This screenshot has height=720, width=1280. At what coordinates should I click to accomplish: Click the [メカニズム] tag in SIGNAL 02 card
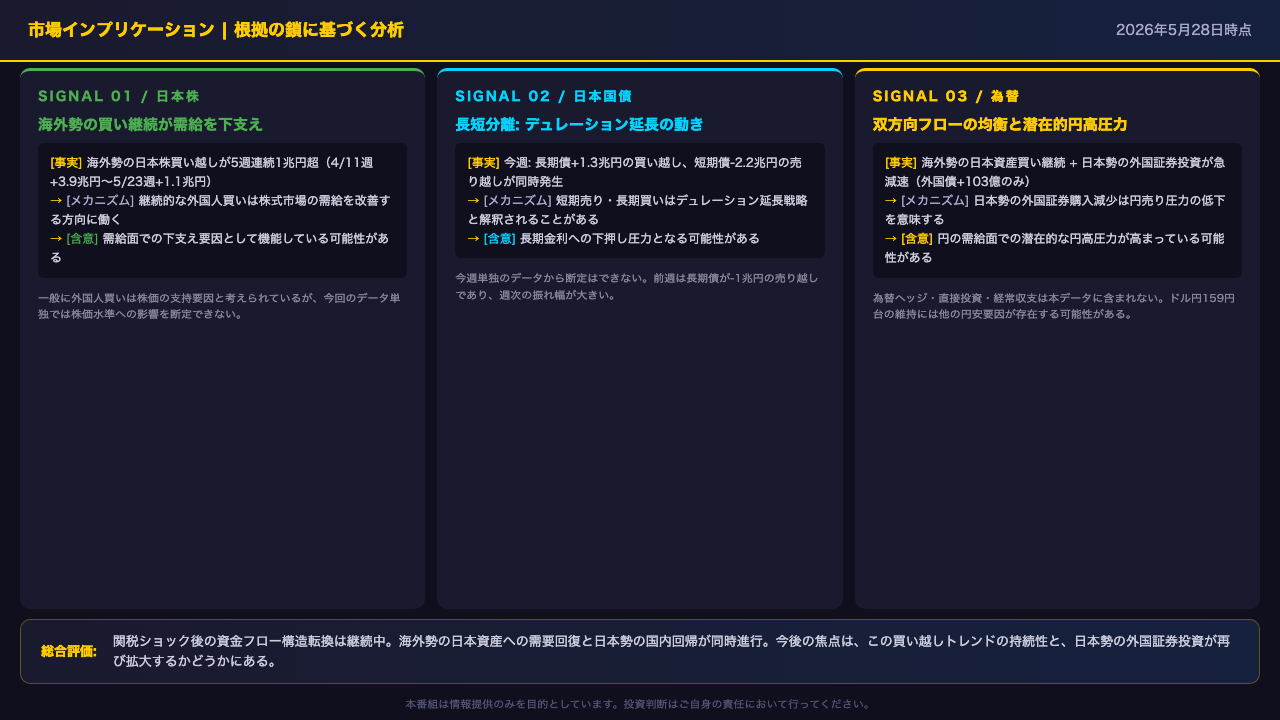click(517, 200)
